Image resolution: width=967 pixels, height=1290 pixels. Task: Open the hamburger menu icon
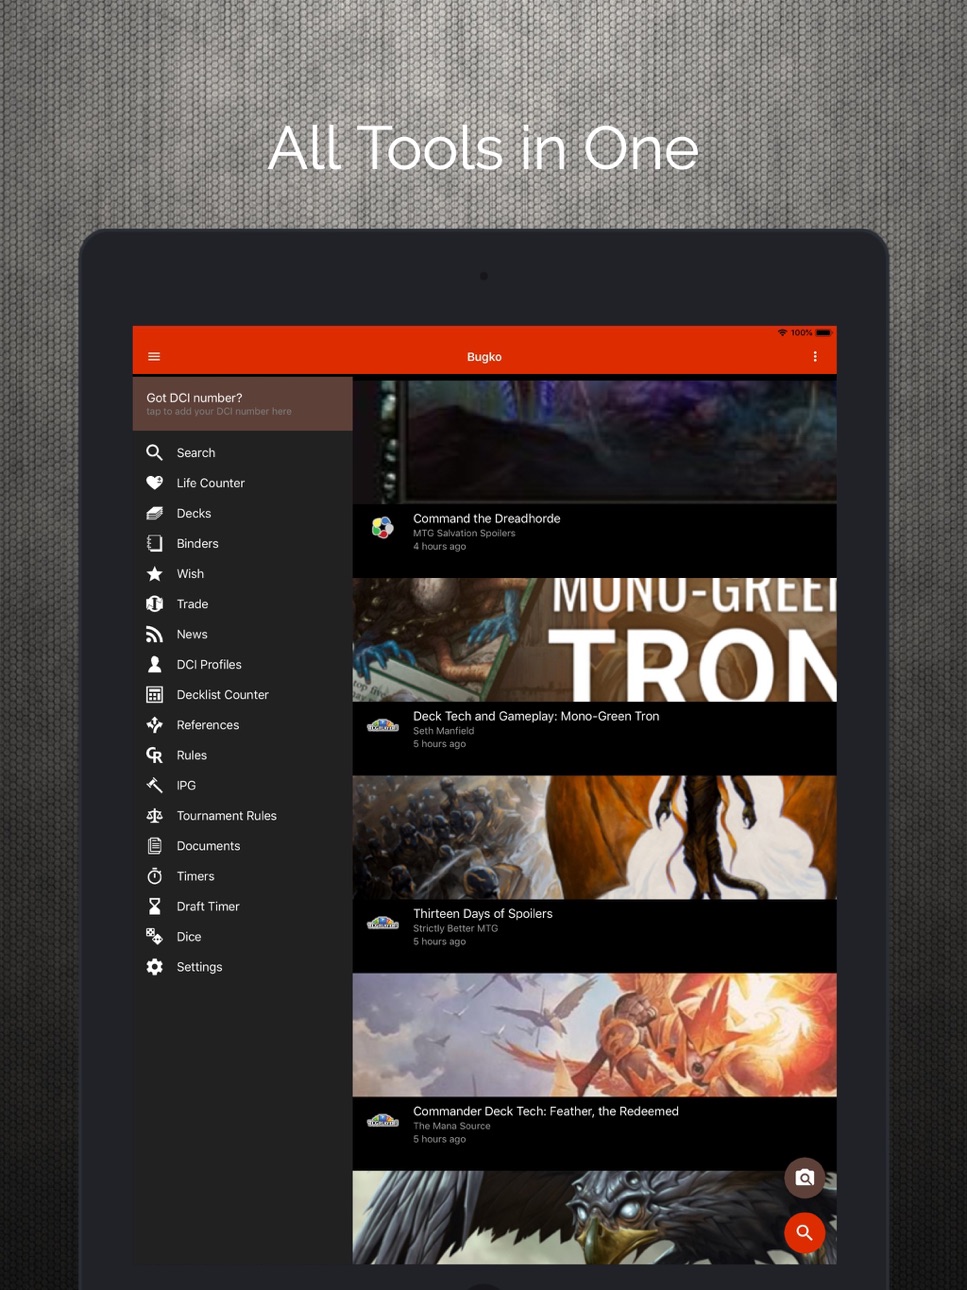click(x=154, y=356)
